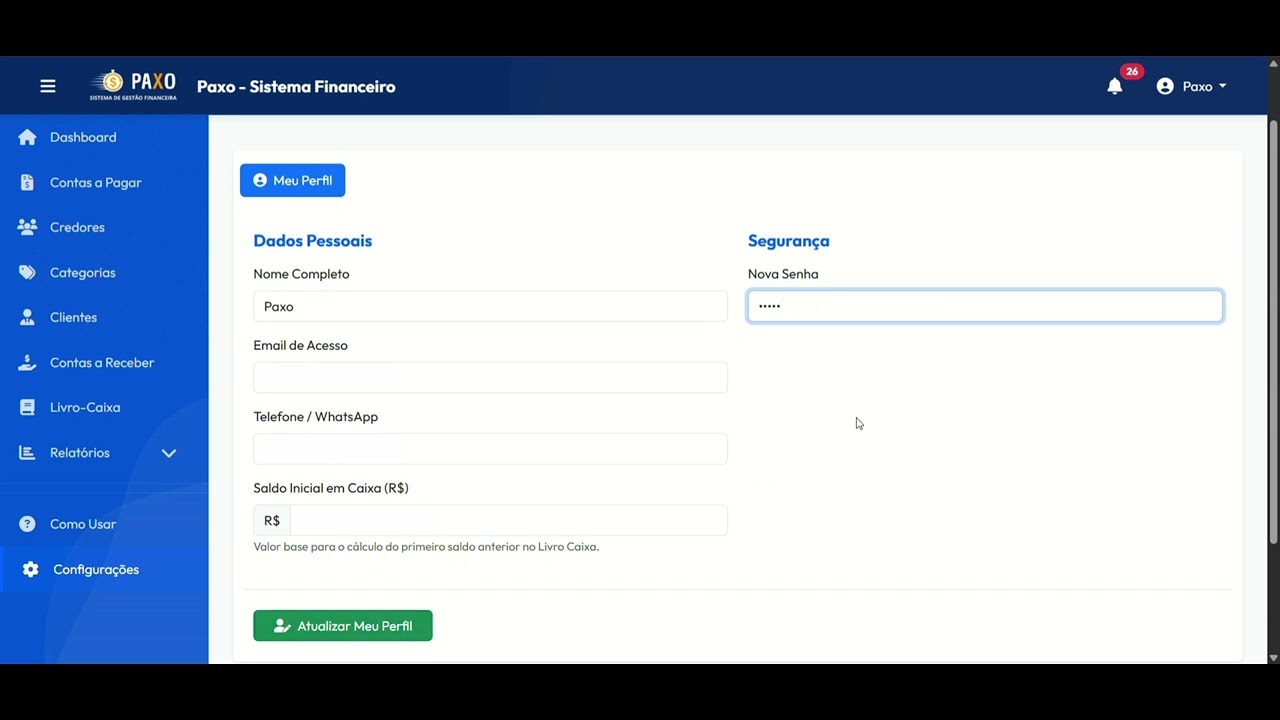Click the Credores people icon
1280x720 pixels.
[x=27, y=227]
